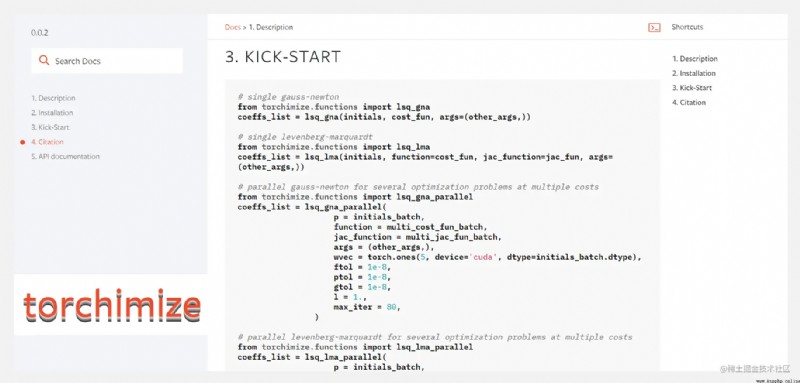
Task: Click inside the Search Docs field
Action: [107, 61]
